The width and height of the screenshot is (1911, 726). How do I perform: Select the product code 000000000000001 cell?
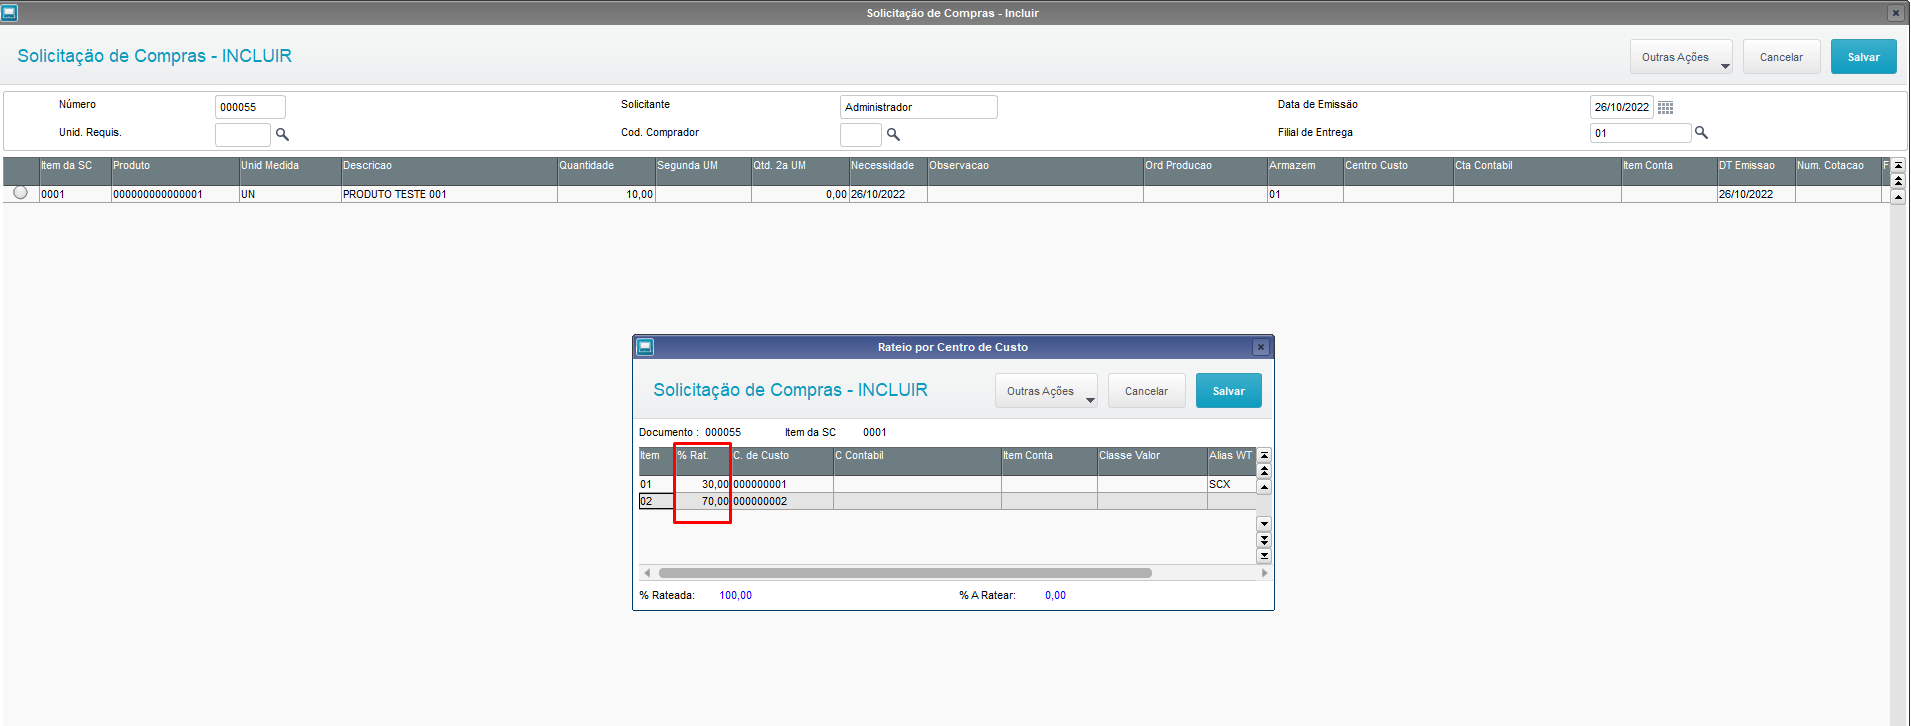[x=175, y=194]
